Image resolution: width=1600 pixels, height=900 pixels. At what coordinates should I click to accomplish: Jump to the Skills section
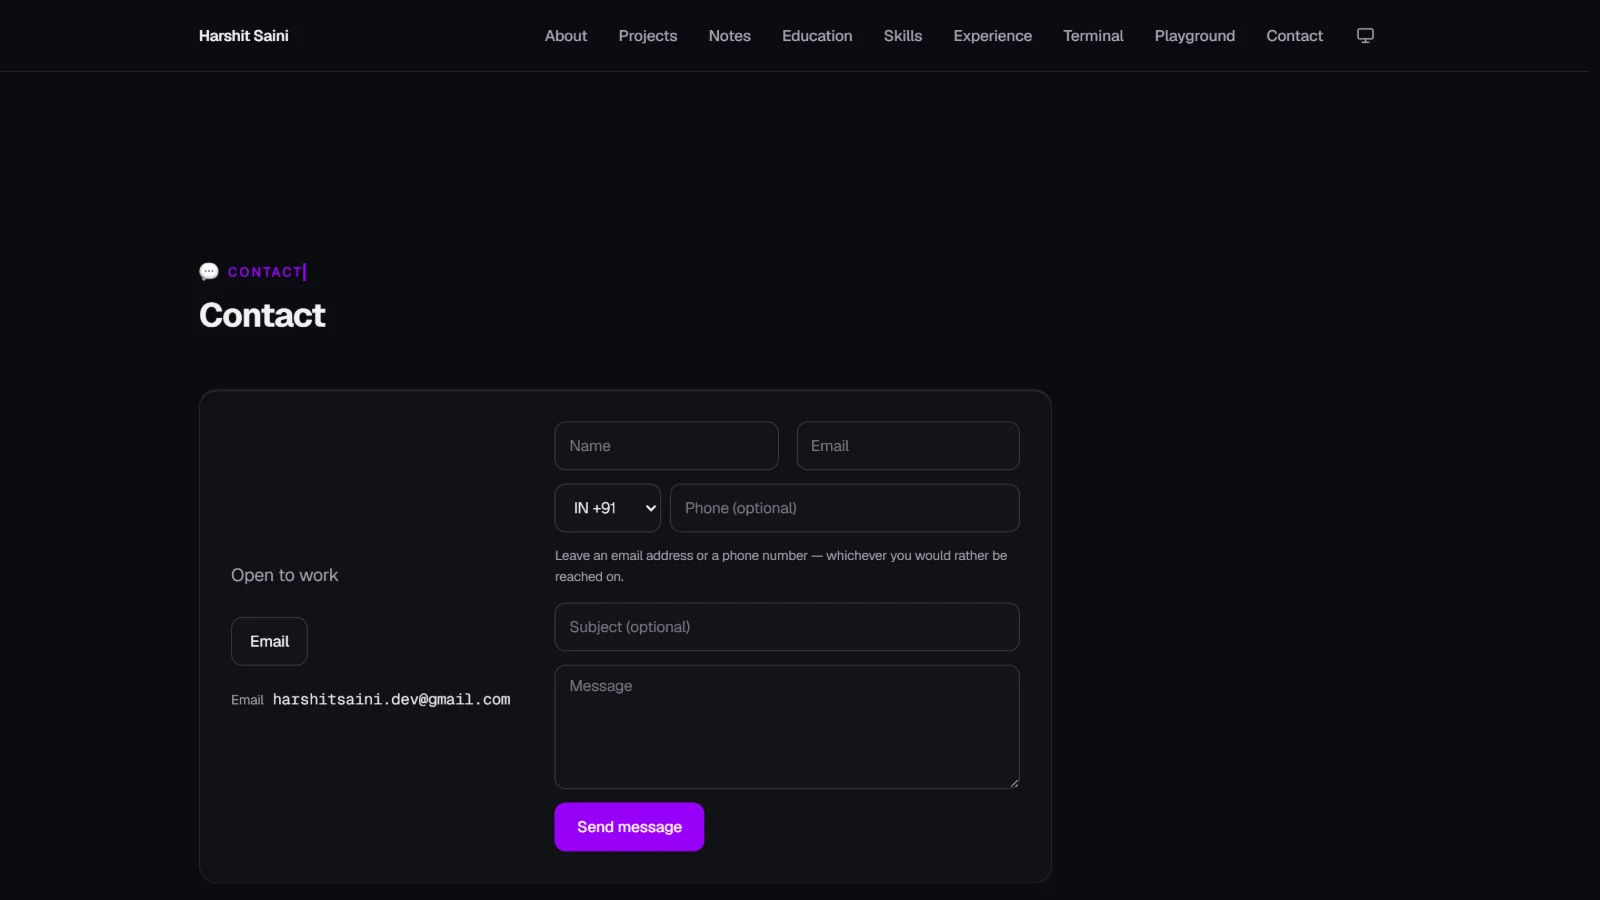click(903, 36)
